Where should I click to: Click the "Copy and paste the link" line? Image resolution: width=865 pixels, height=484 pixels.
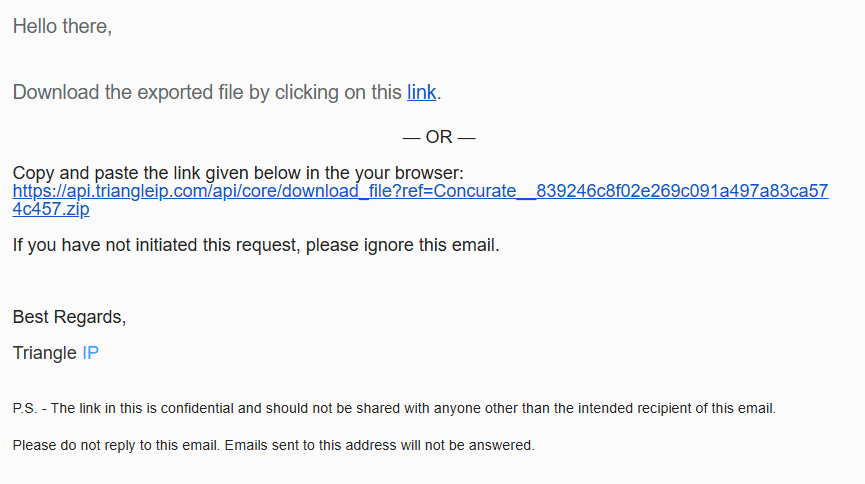point(238,173)
